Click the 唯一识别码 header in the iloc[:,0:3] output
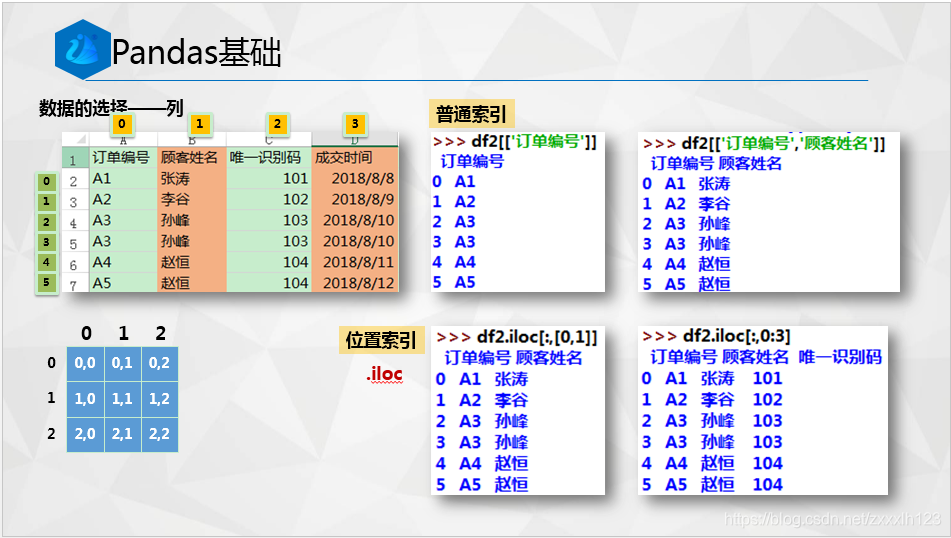 coord(840,357)
